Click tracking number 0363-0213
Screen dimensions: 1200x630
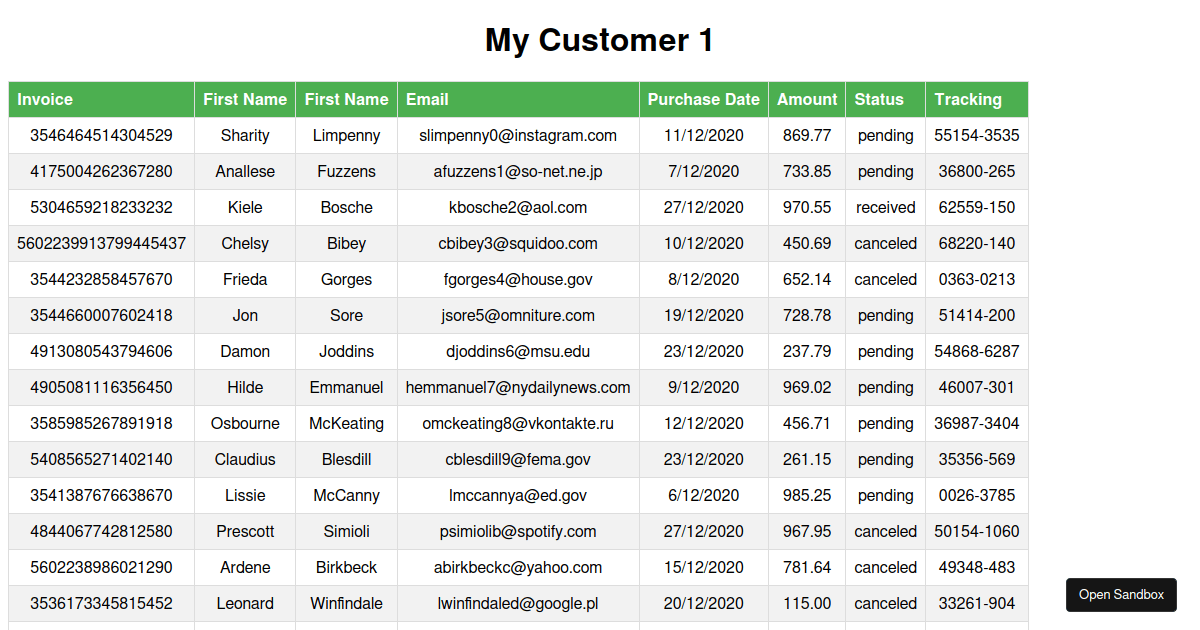click(x=976, y=280)
